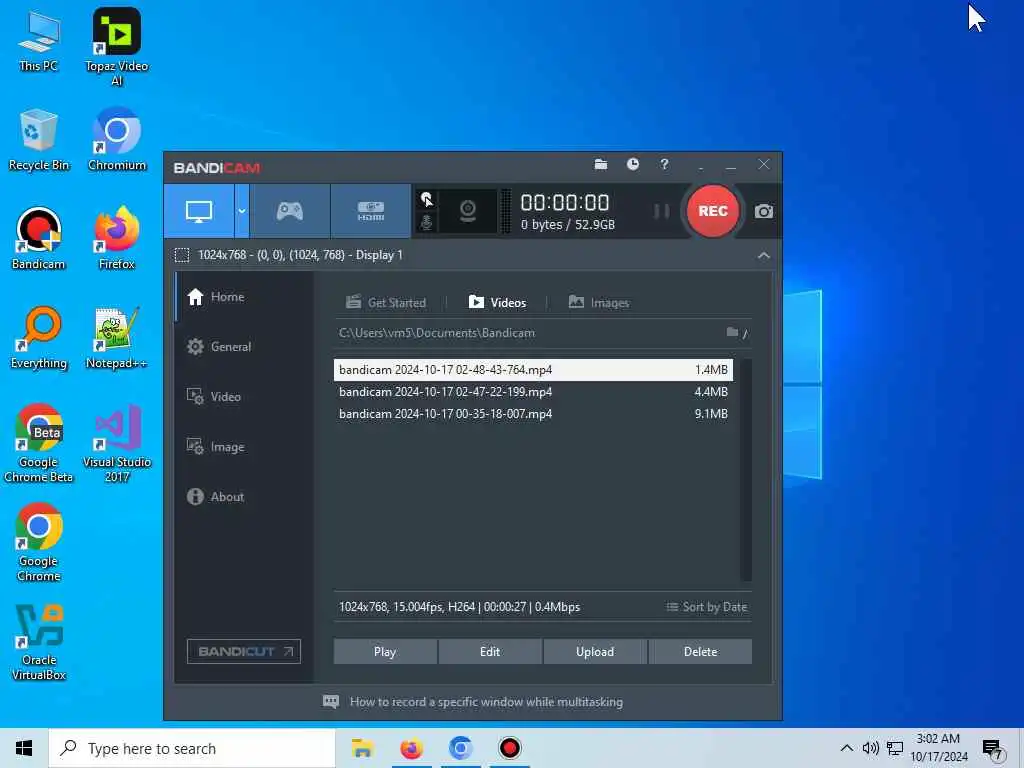This screenshot has width=1024, height=768.
Task: Open Firefox from taskbar
Action: [x=411, y=748]
